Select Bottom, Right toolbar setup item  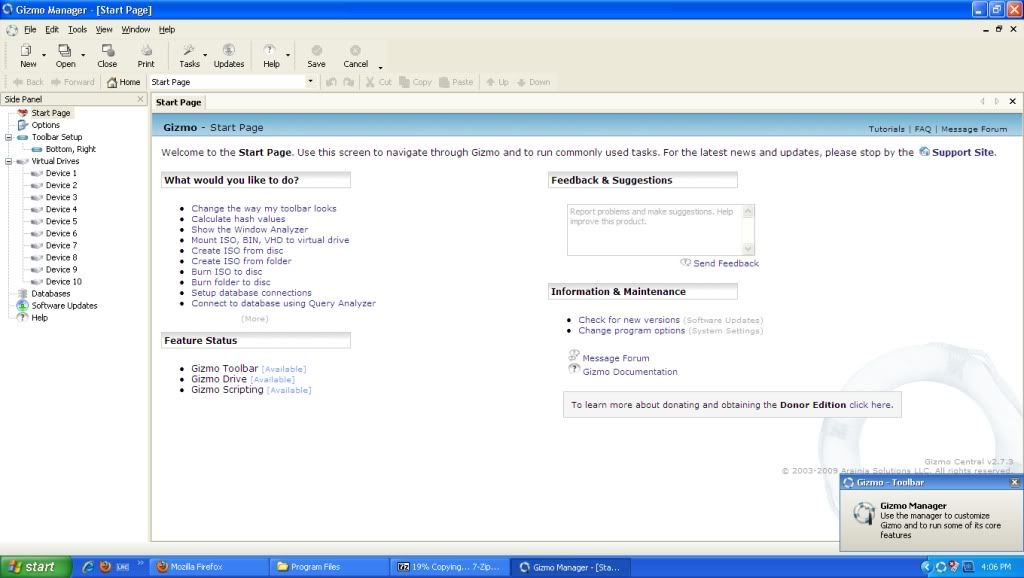pyautogui.click(x=71, y=149)
